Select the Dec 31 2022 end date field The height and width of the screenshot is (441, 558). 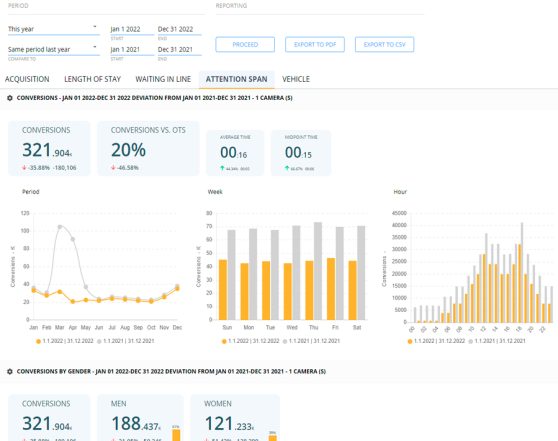pyautogui.click(x=179, y=29)
